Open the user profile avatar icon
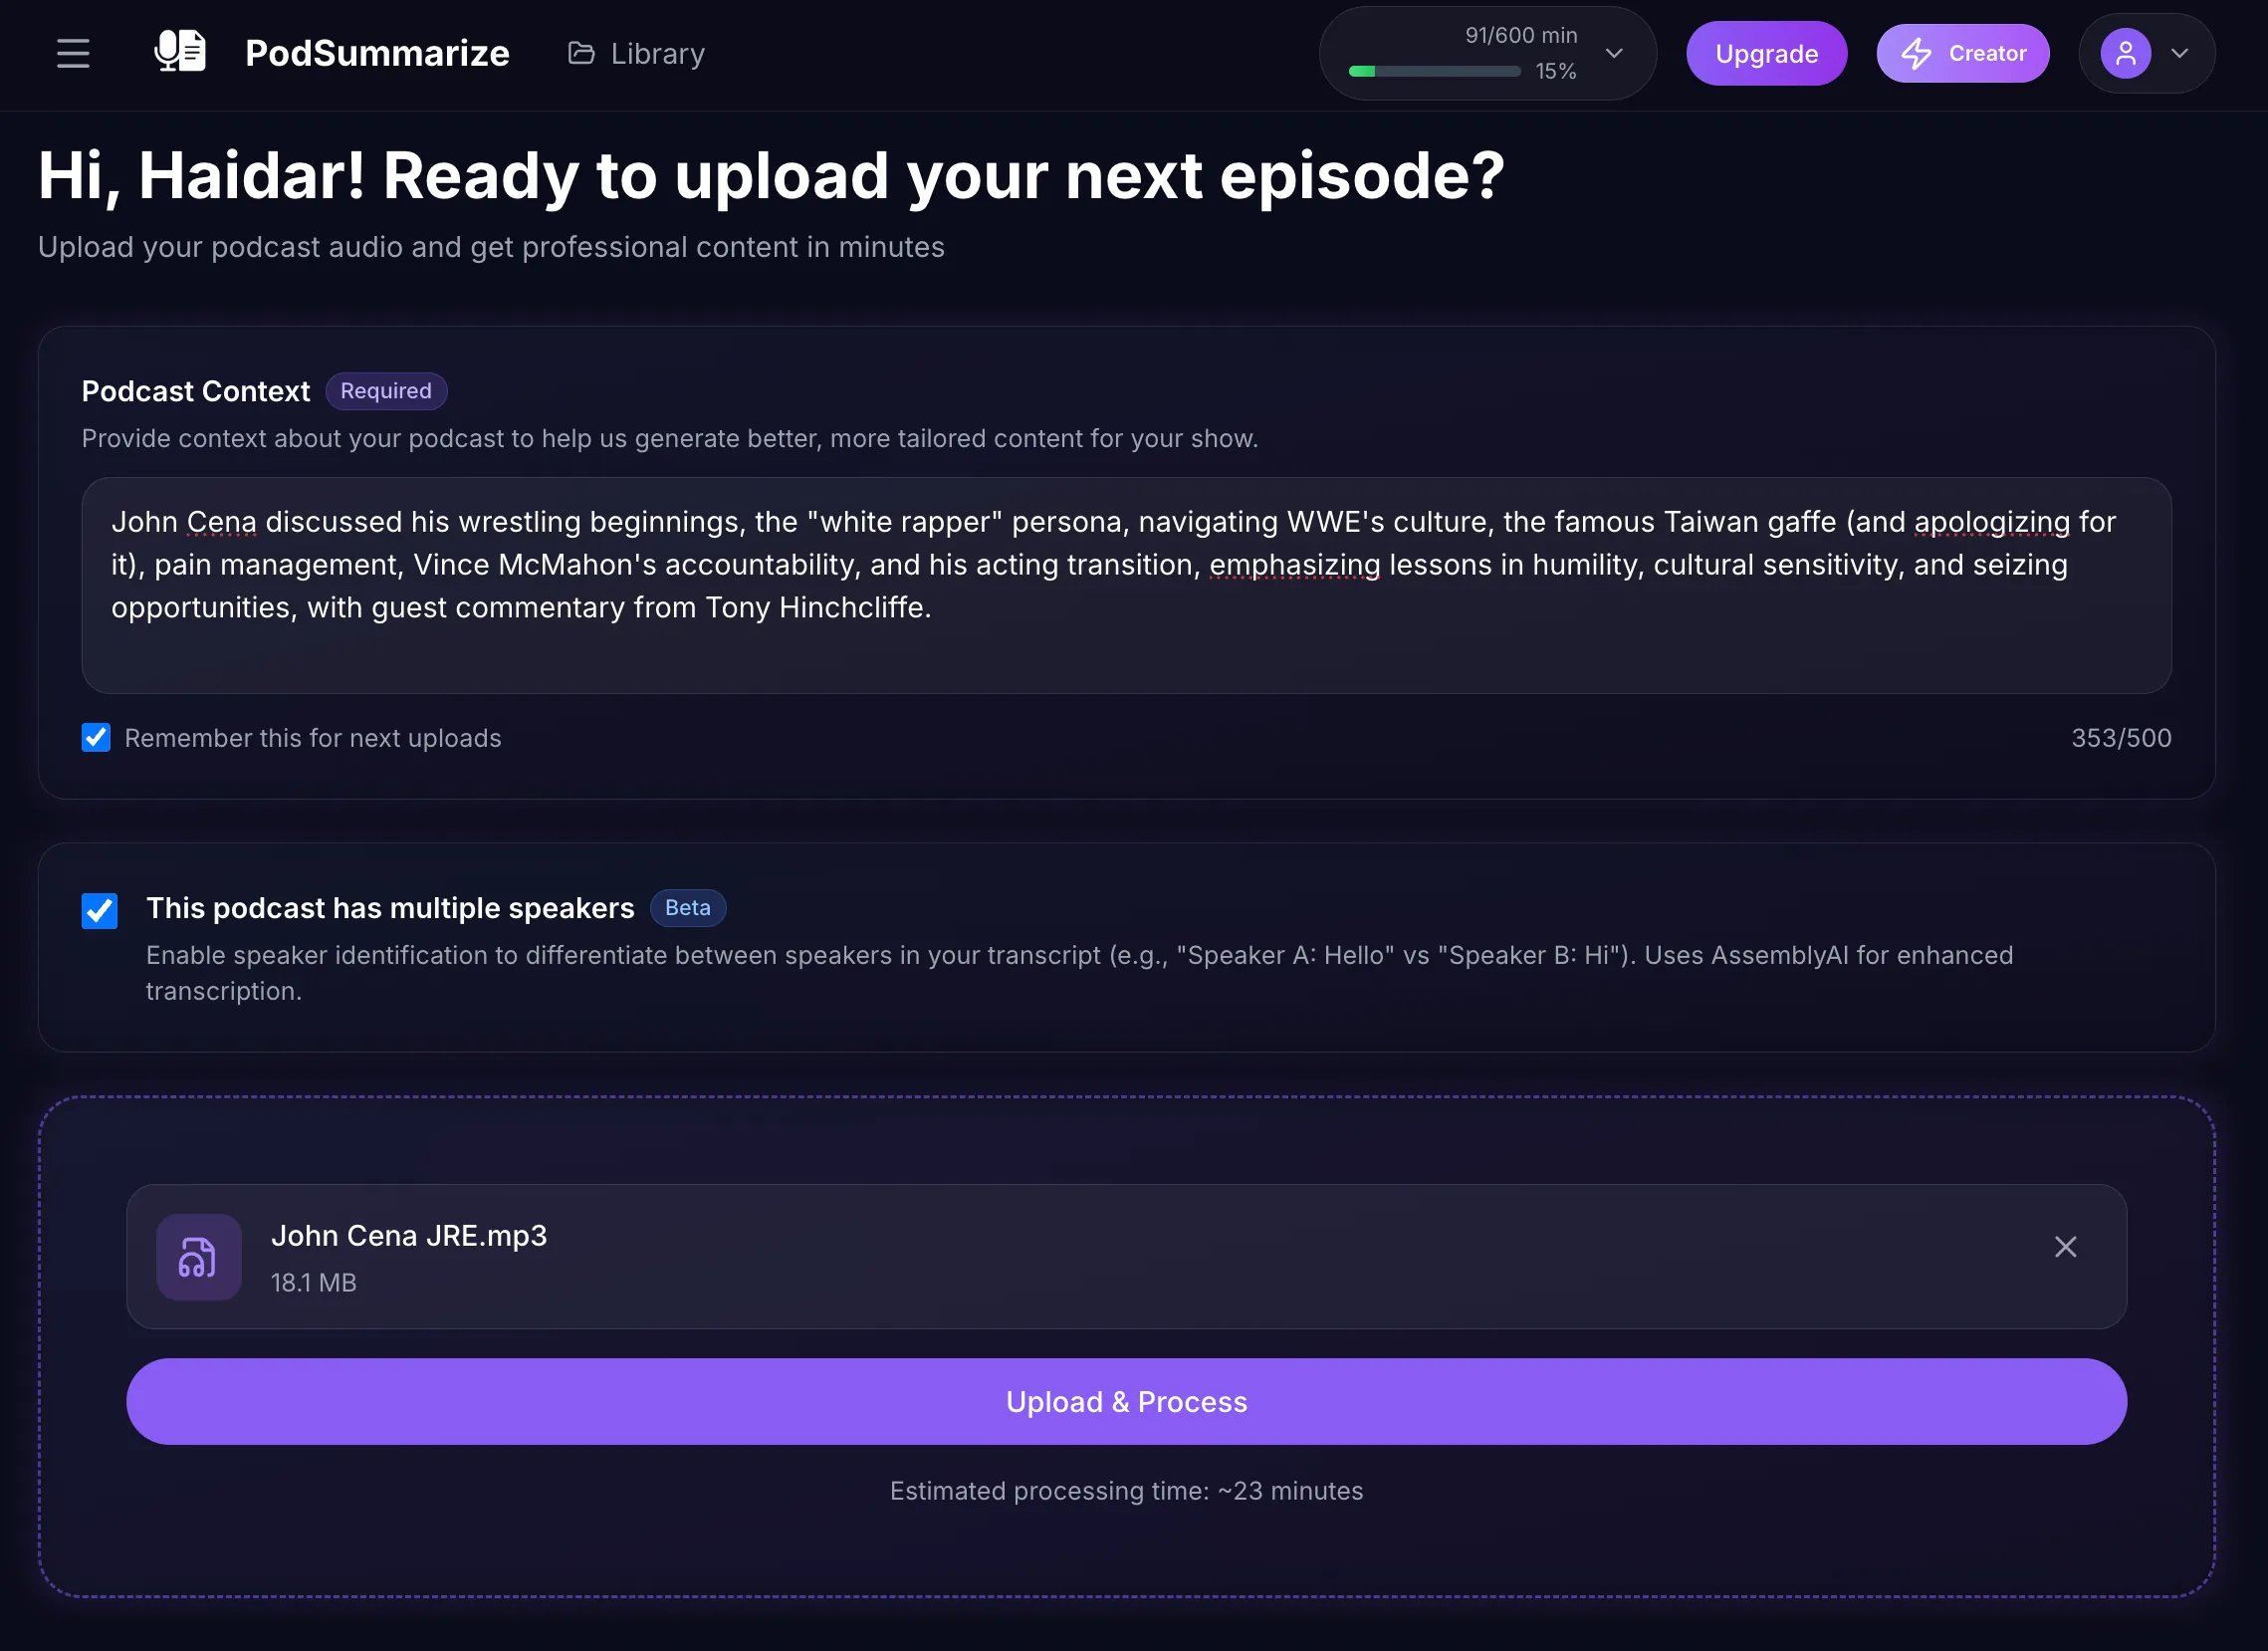 (x=2126, y=53)
